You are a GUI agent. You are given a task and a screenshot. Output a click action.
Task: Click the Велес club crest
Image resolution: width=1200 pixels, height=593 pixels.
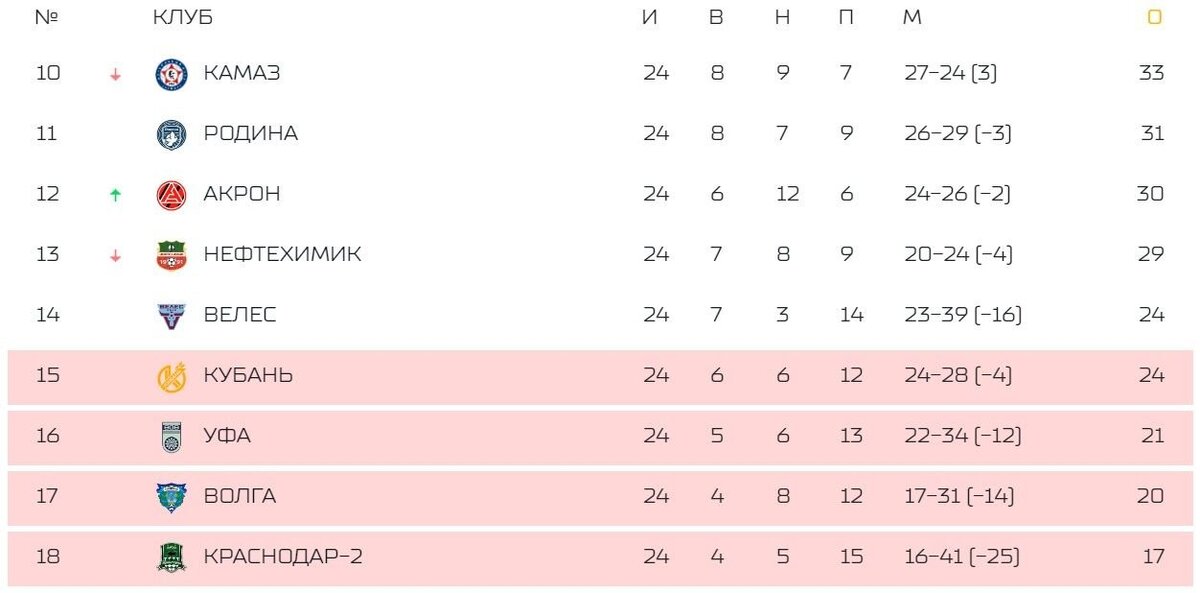[x=171, y=316]
